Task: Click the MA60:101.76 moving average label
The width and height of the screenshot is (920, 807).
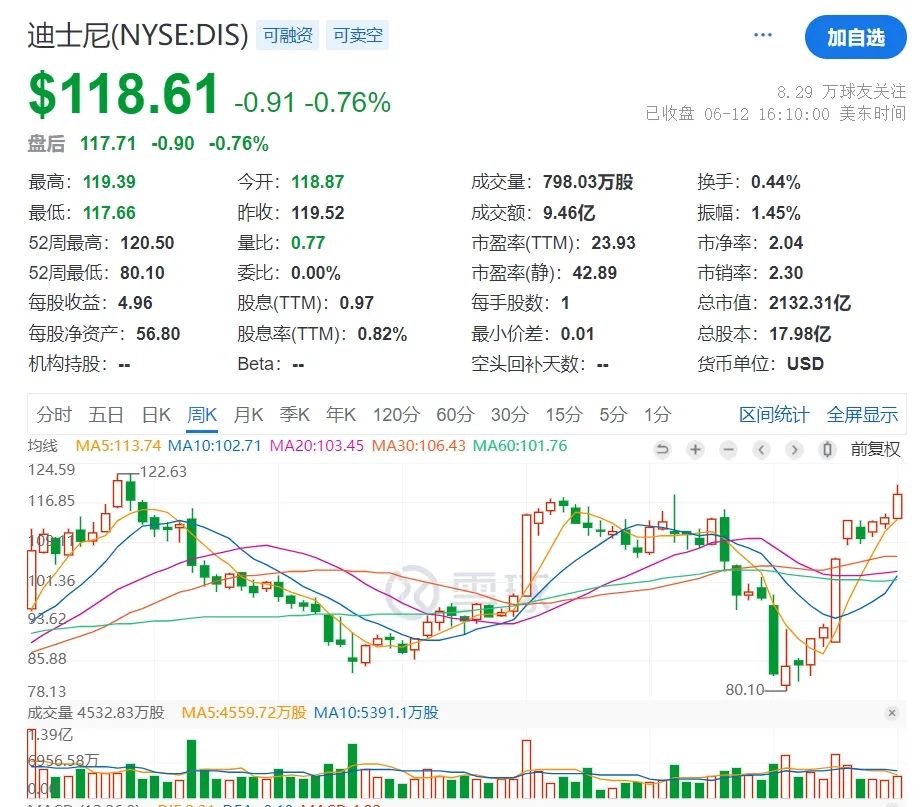Action: (520, 446)
